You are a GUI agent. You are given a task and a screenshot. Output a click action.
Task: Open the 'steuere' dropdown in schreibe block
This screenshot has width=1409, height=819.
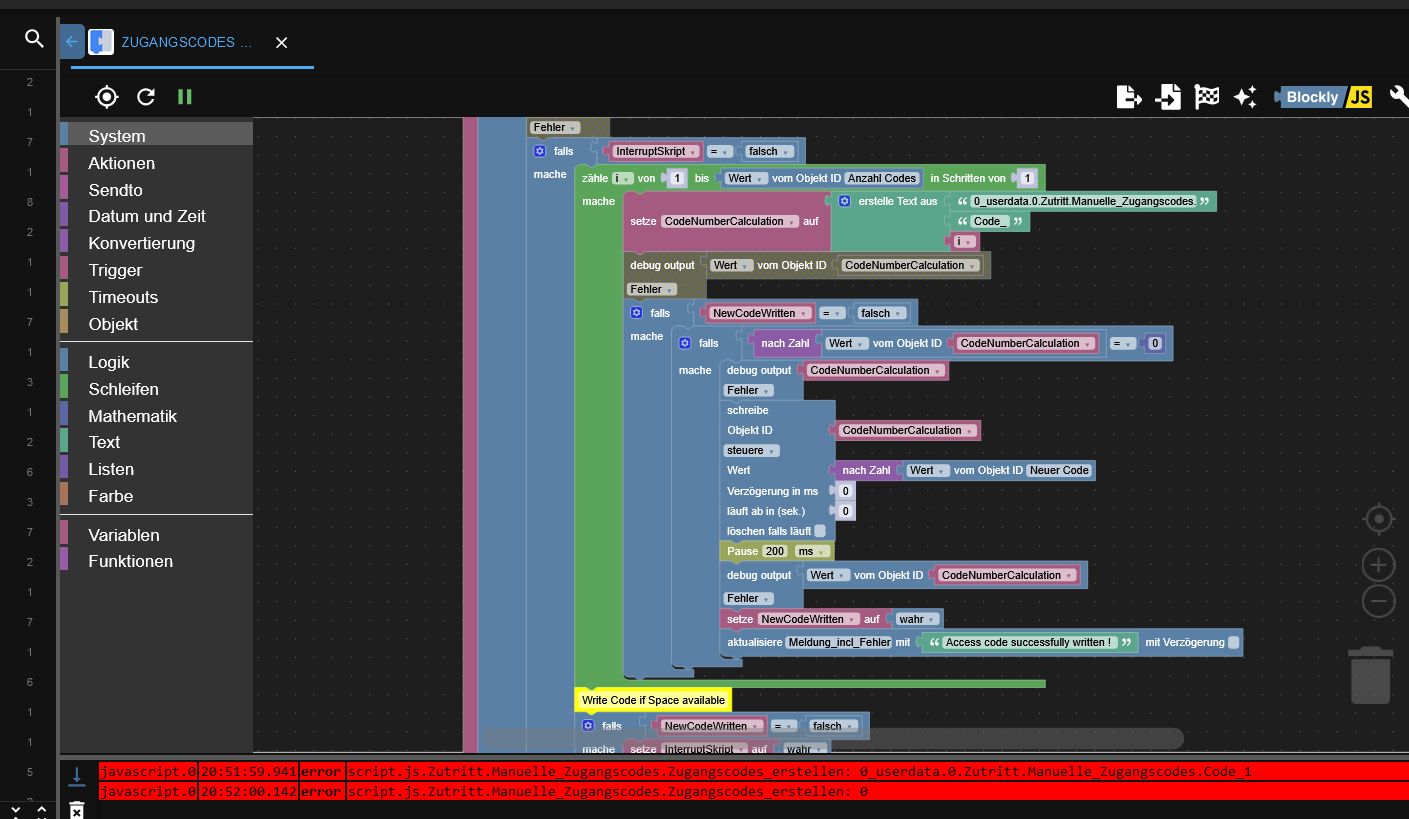coord(751,450)
